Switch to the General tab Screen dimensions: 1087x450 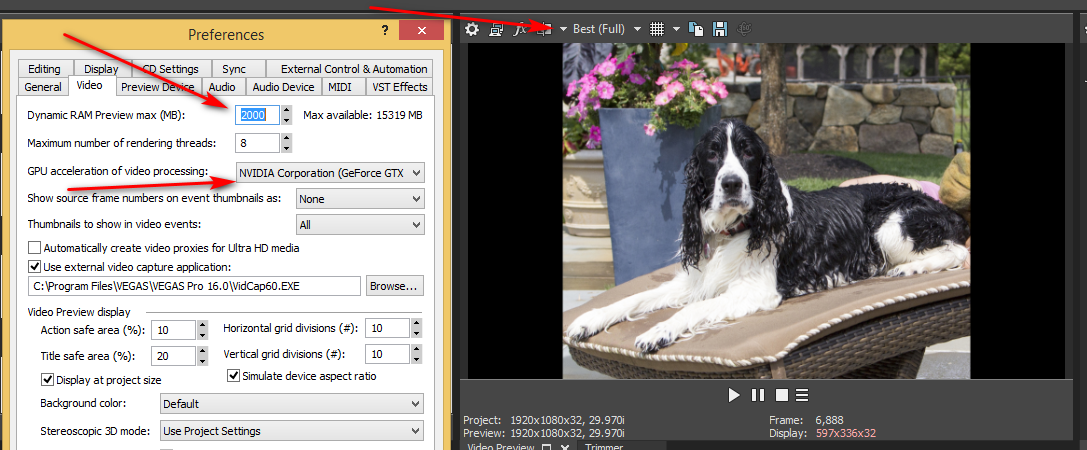(43, 87)
